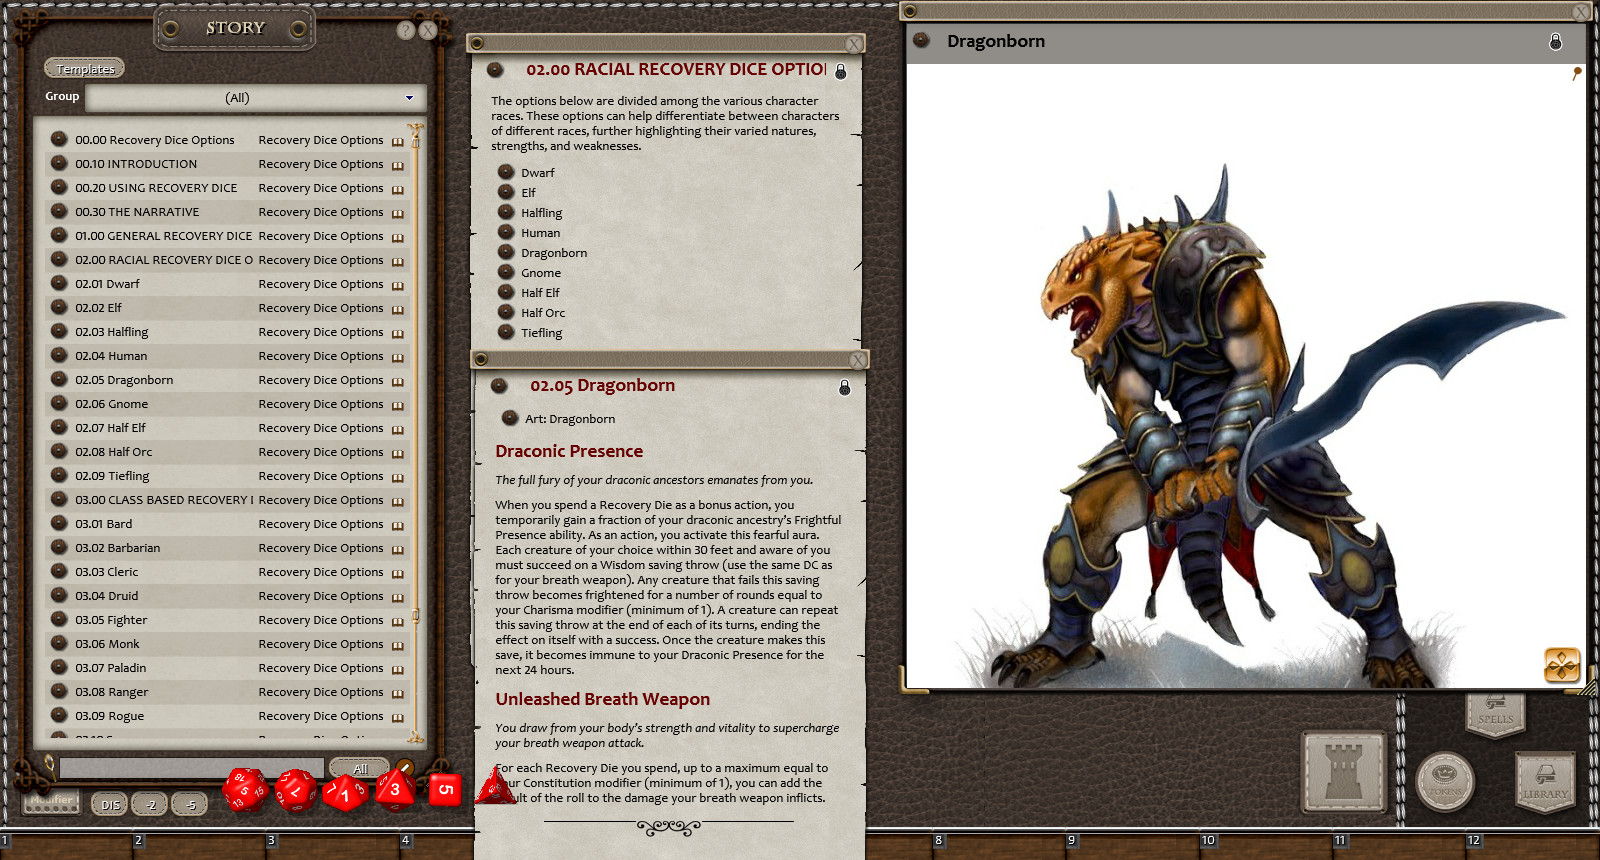Open the Tokens panel
This screenshot has width=1600, height=860.
pyautogui.click(x=1445, y=782)
